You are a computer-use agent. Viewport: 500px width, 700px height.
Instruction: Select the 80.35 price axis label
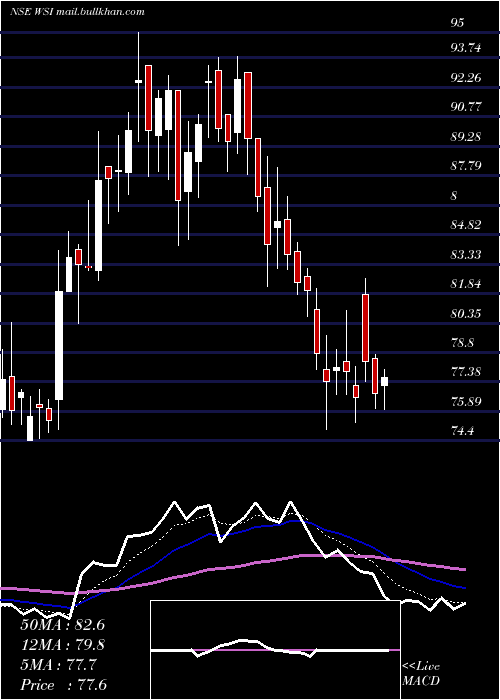click(466, 314)
